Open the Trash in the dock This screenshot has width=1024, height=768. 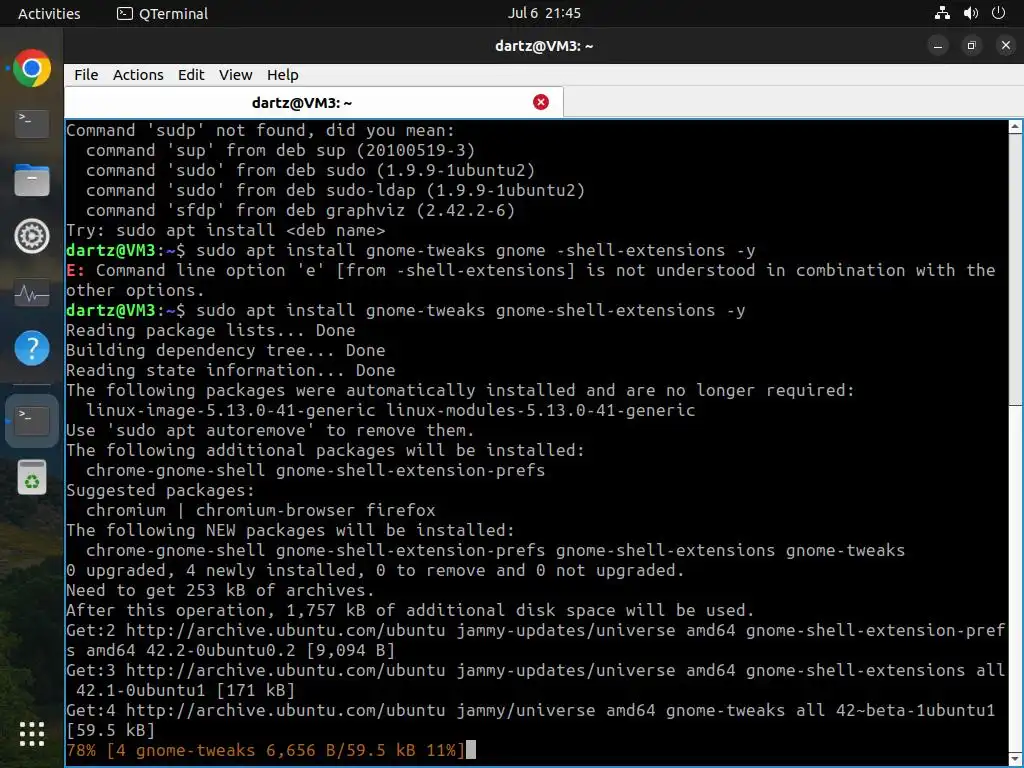[31, 477]
